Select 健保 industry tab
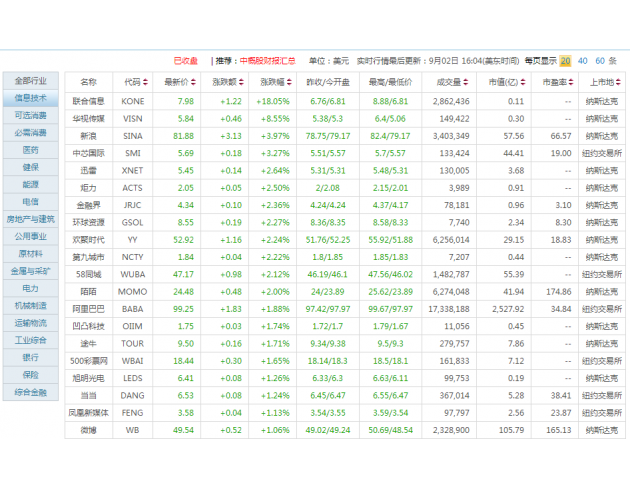Image resolution: width=630 pixels, height=490 pixels. 31,167
